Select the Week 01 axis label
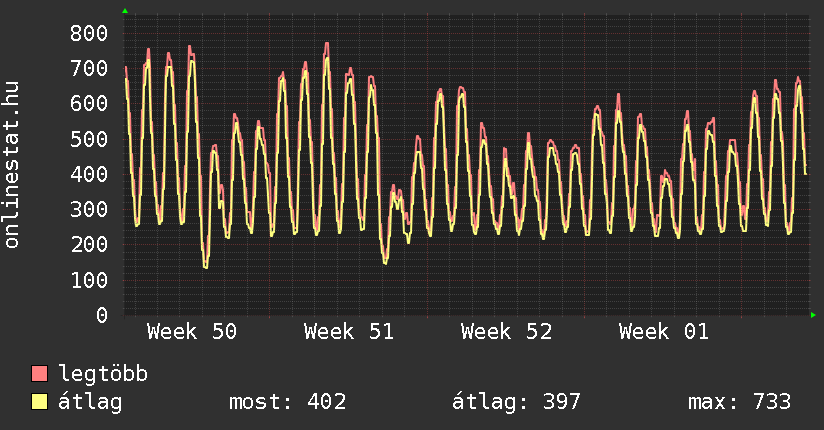The width and height of the screenshot is (824, 430). click(x=663, y=332)
